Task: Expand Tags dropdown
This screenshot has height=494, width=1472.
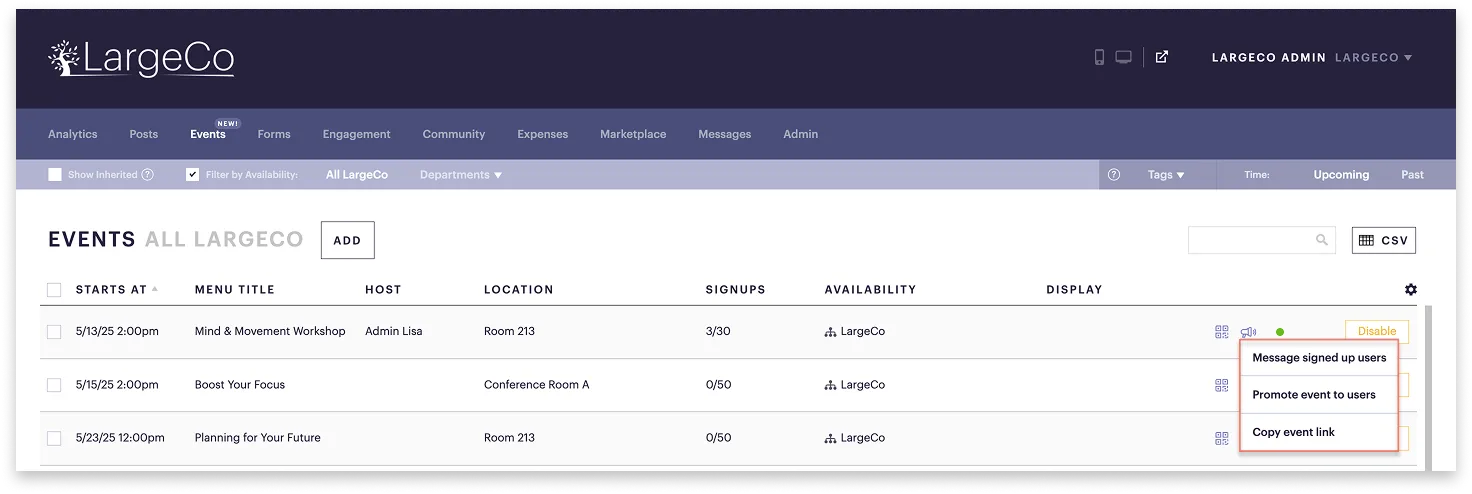Action: point(1166,174)
